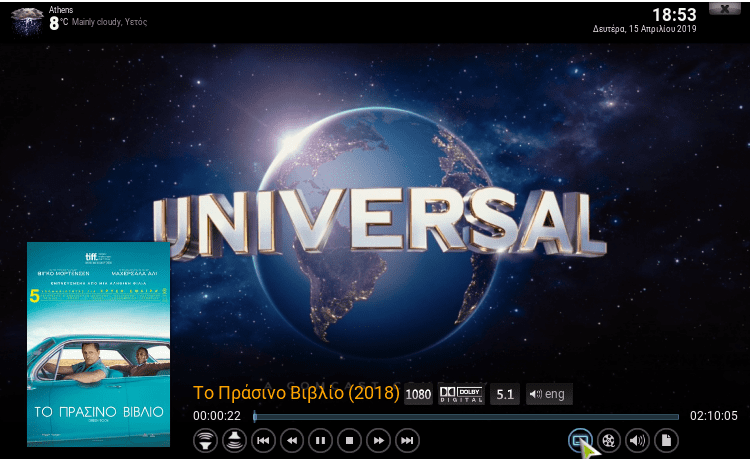Stop the movie playback
The image size is (750, 459).
(349, 440)
